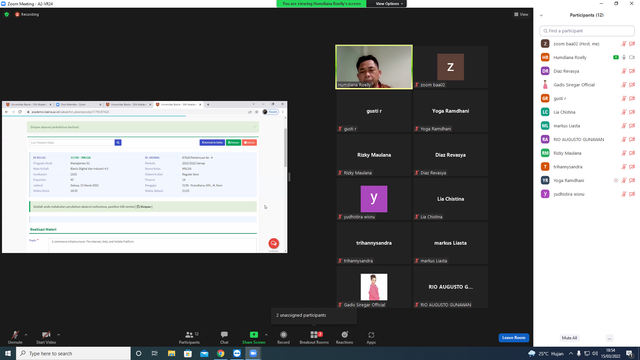Click the Record button
Viewport: 640px width, 360px height.
[283, 337]
